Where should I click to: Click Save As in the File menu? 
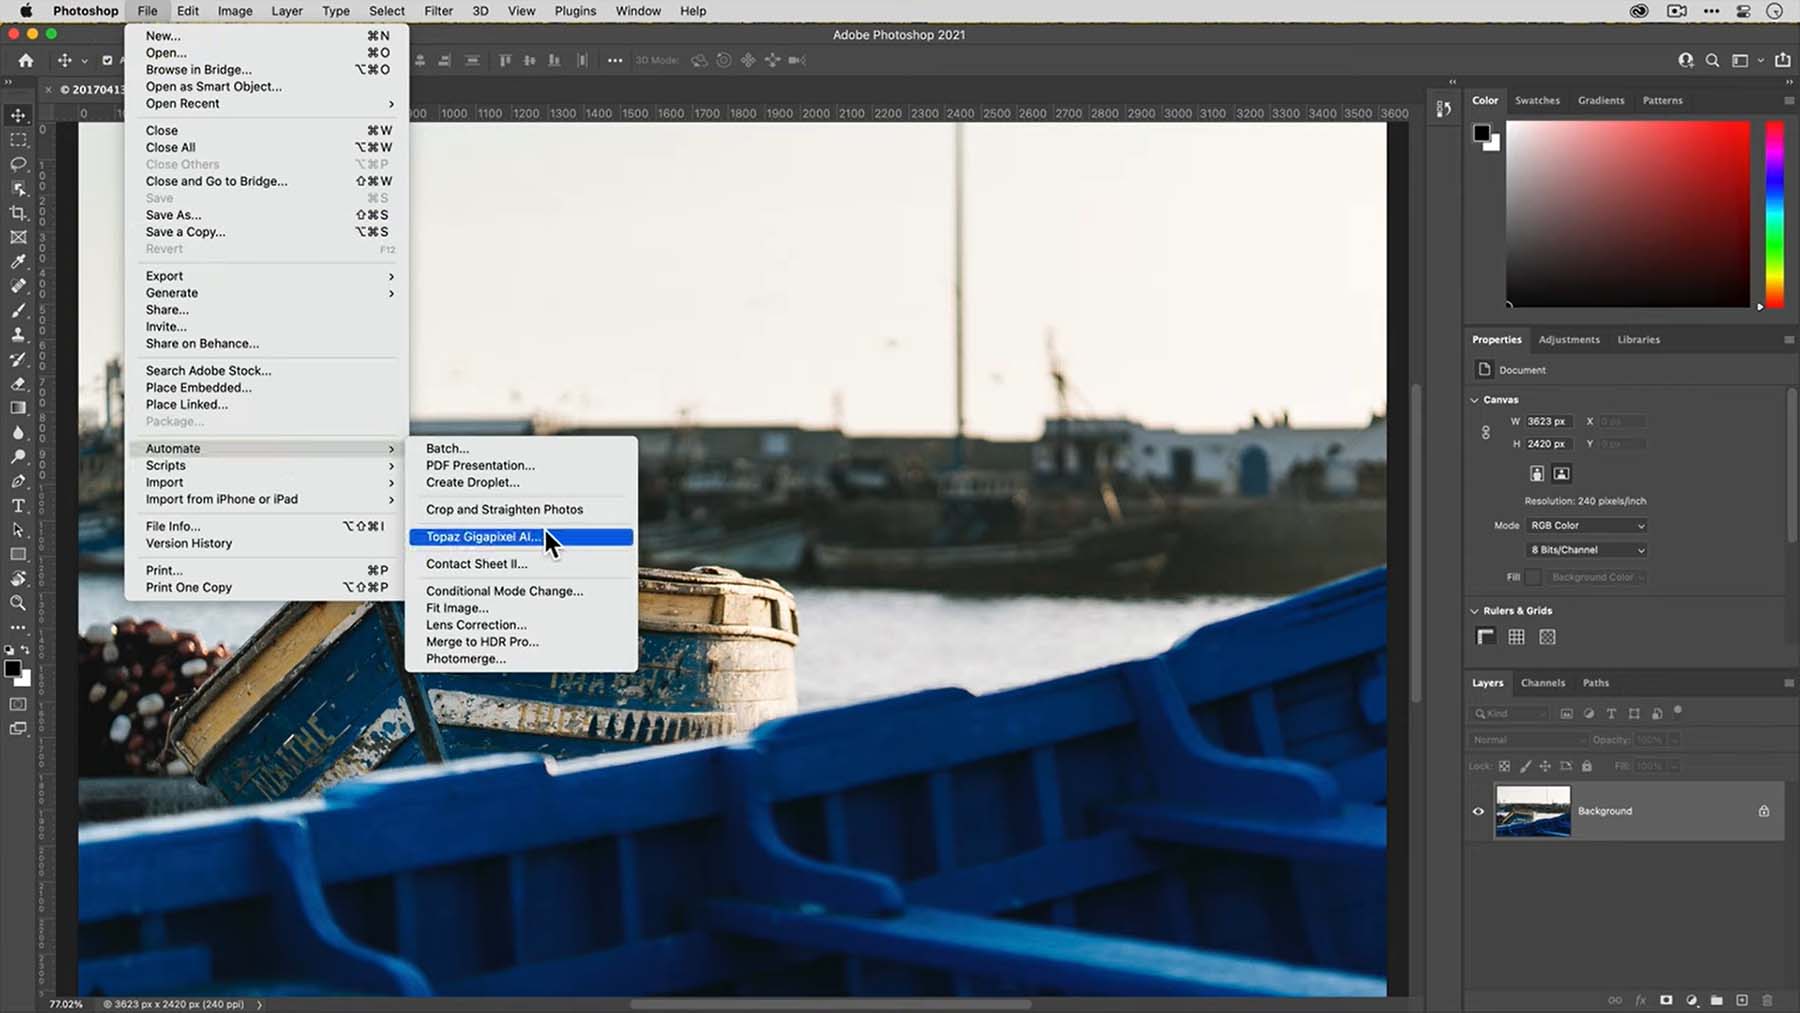(173, 215)
